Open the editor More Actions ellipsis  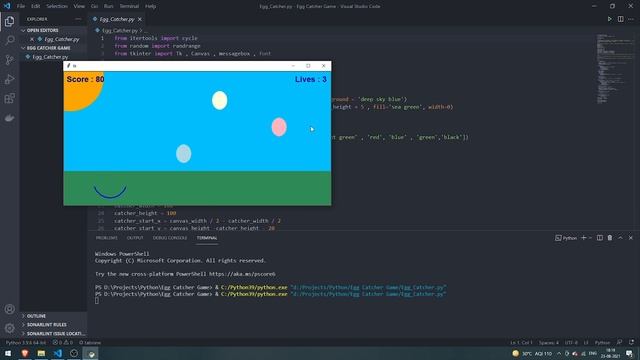(x=631, y=19)
